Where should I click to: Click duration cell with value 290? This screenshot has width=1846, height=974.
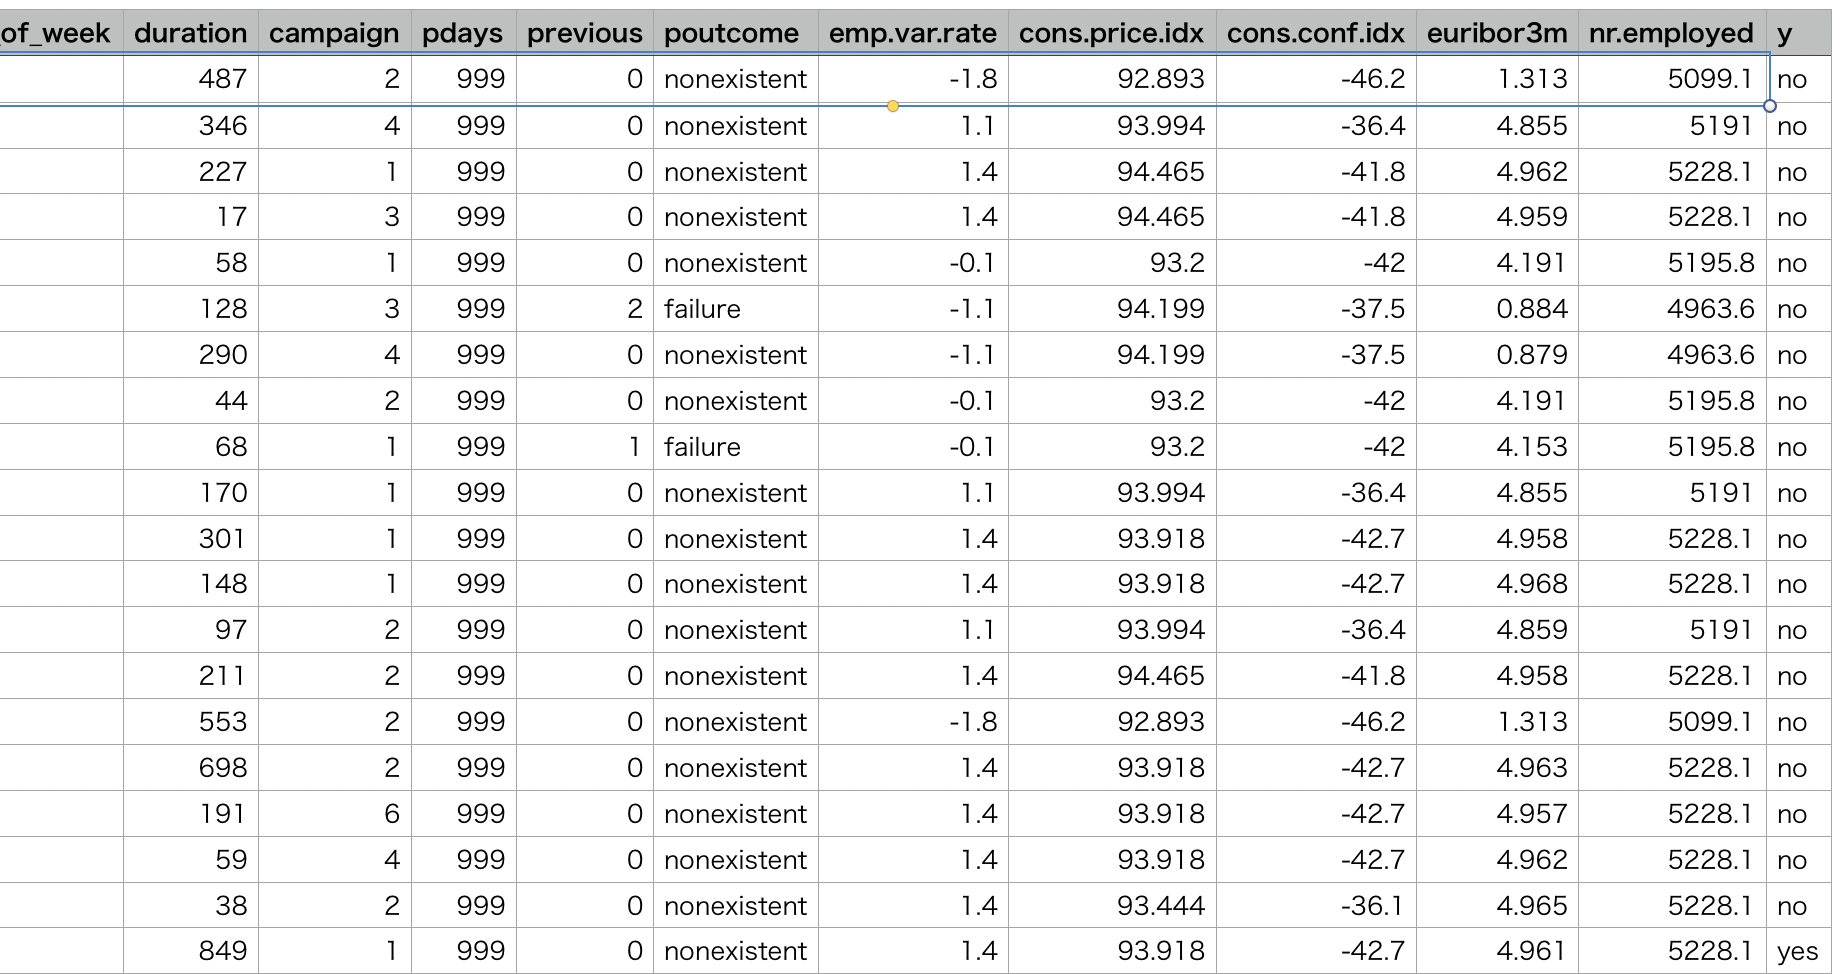pos(191,355)
